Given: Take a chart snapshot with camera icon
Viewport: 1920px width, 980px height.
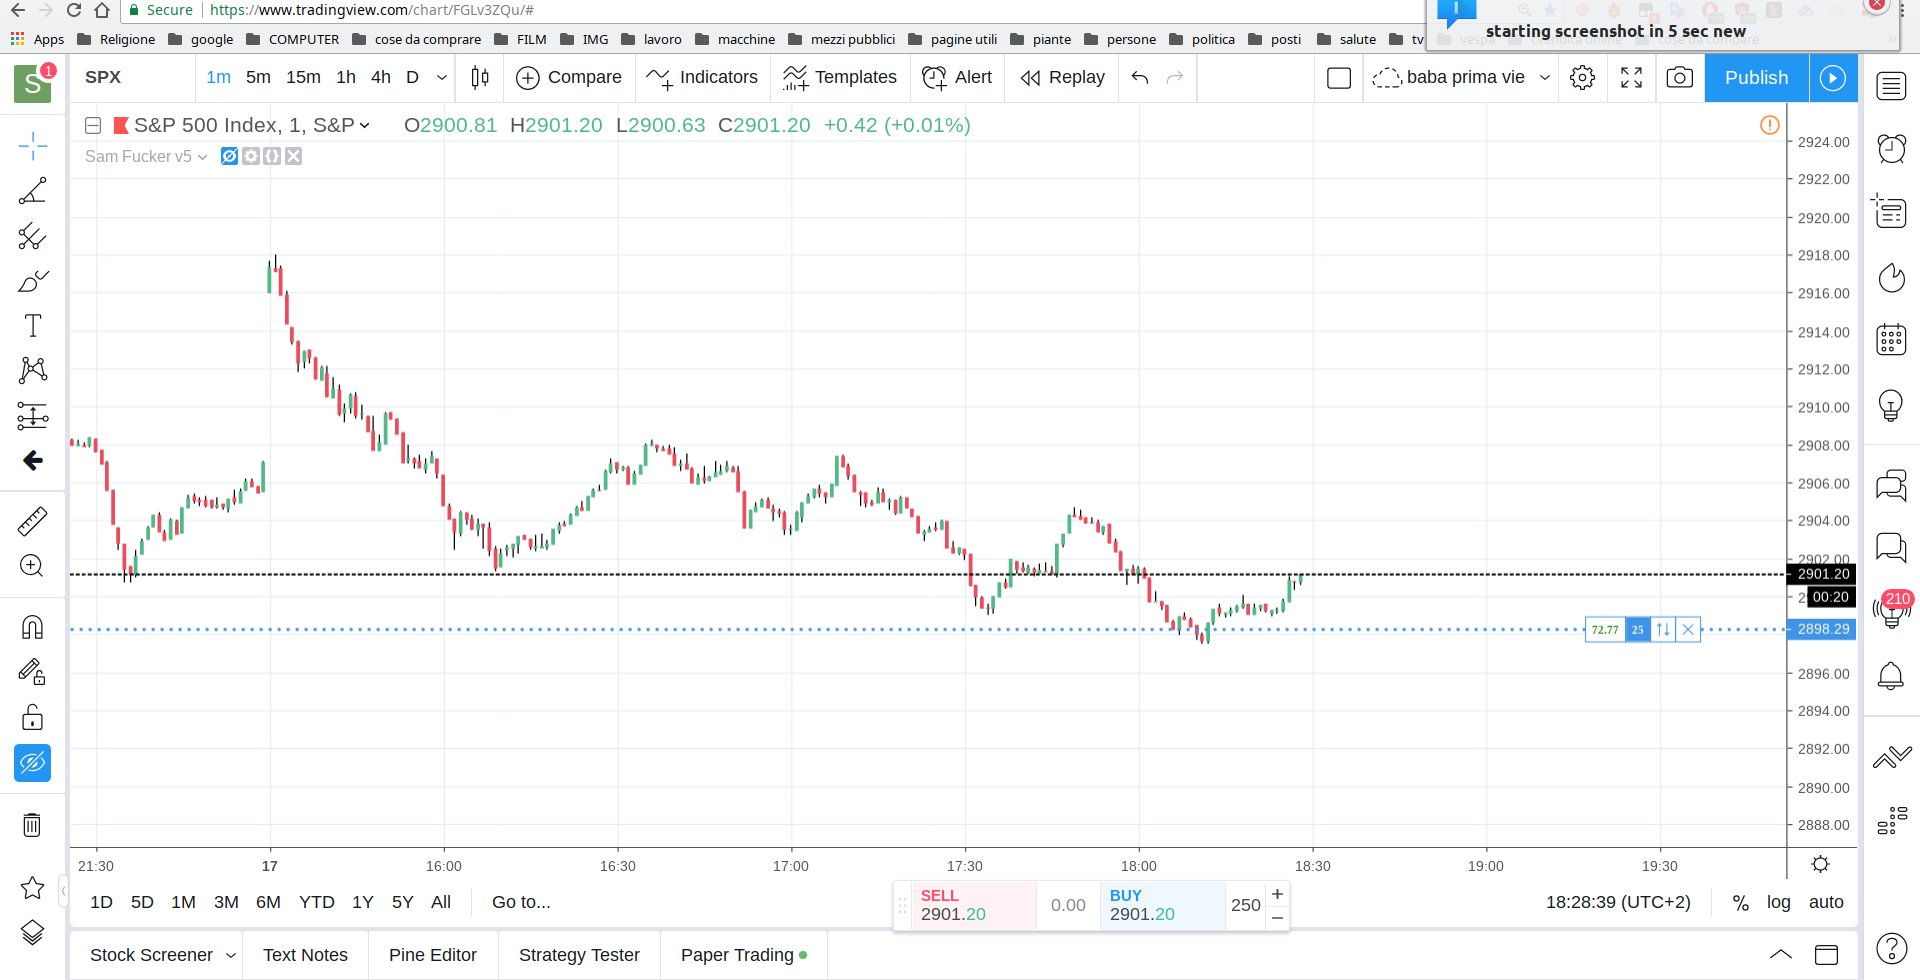Looking at the screenshot, I should point(1680,77).
